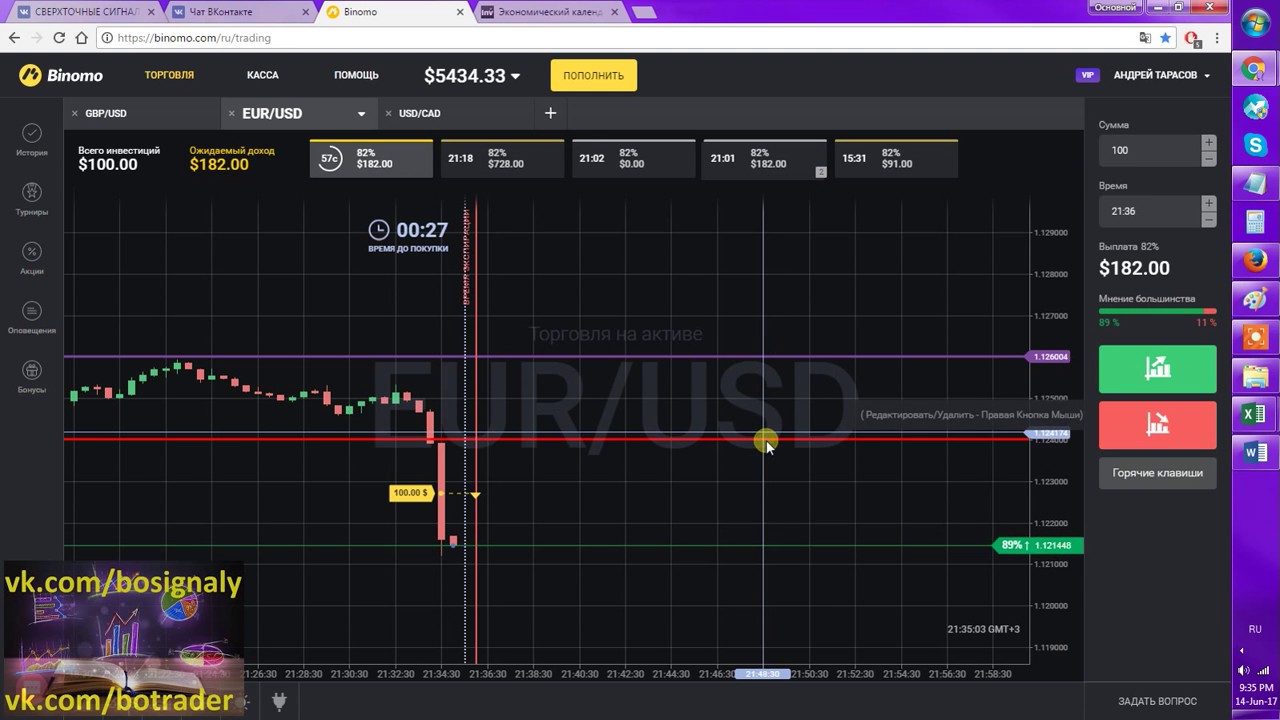1280x720 pixels.
Task: Open the Торговля menu
Action: [x=169, y=75]
